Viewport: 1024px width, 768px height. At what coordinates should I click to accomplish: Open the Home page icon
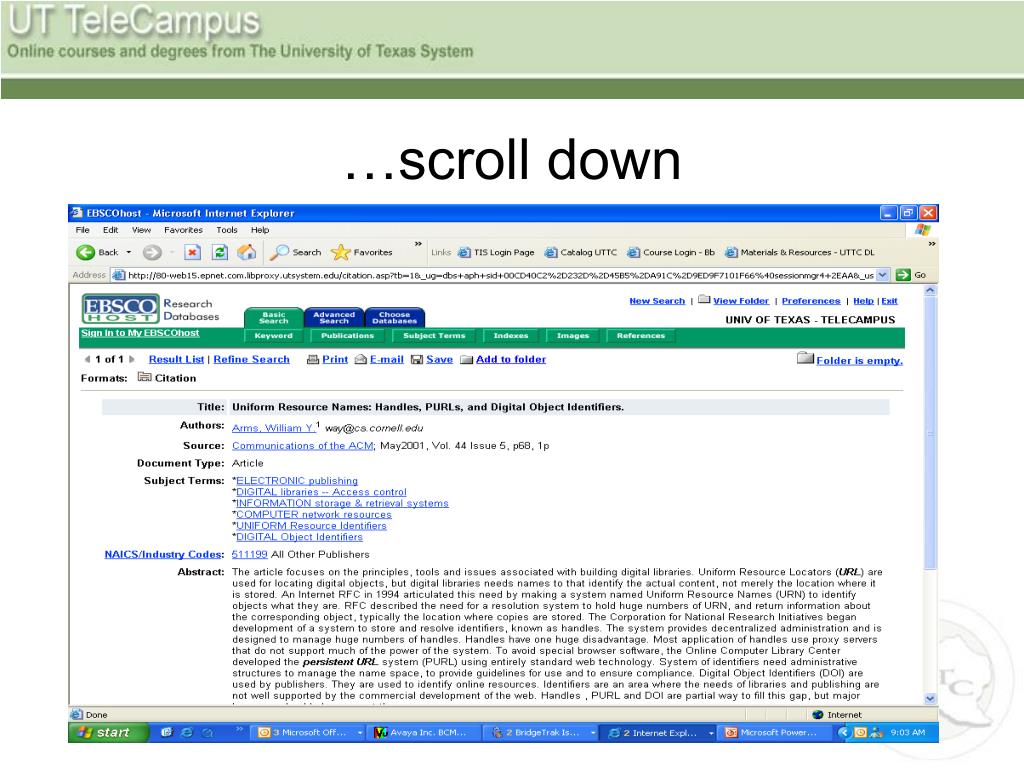pos(247,252)
